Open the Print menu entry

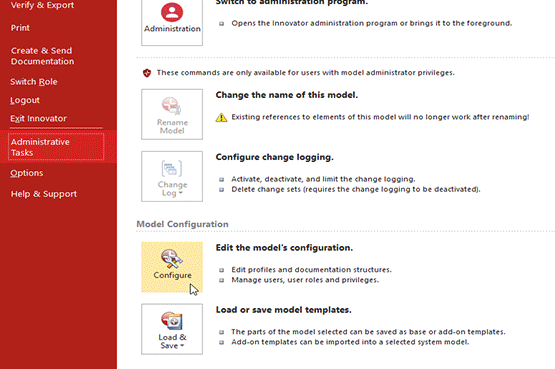pos(20,28)
